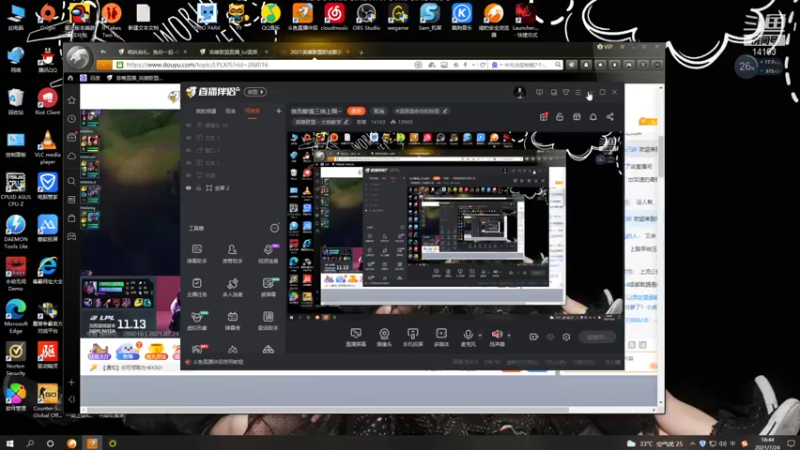Viewport: 800px width, 450px height.
Task: Add a 手机投屏 phone cast source
Action: [413, 337]
